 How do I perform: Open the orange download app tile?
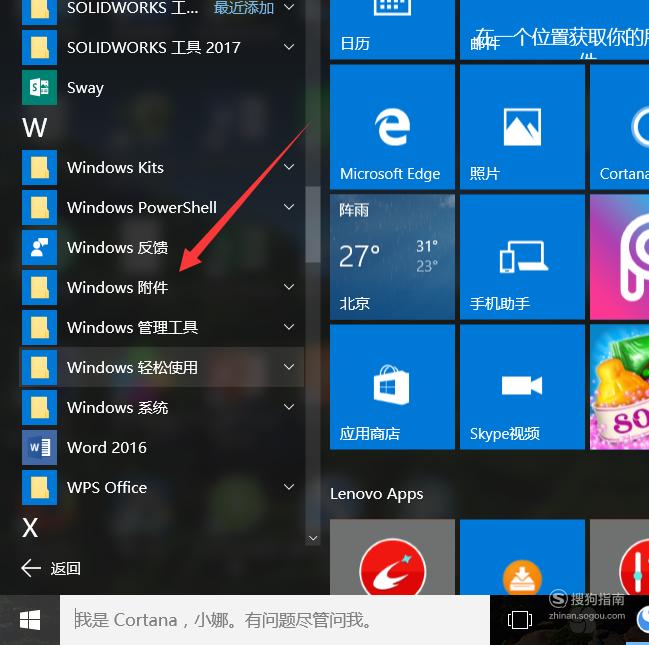522,557
